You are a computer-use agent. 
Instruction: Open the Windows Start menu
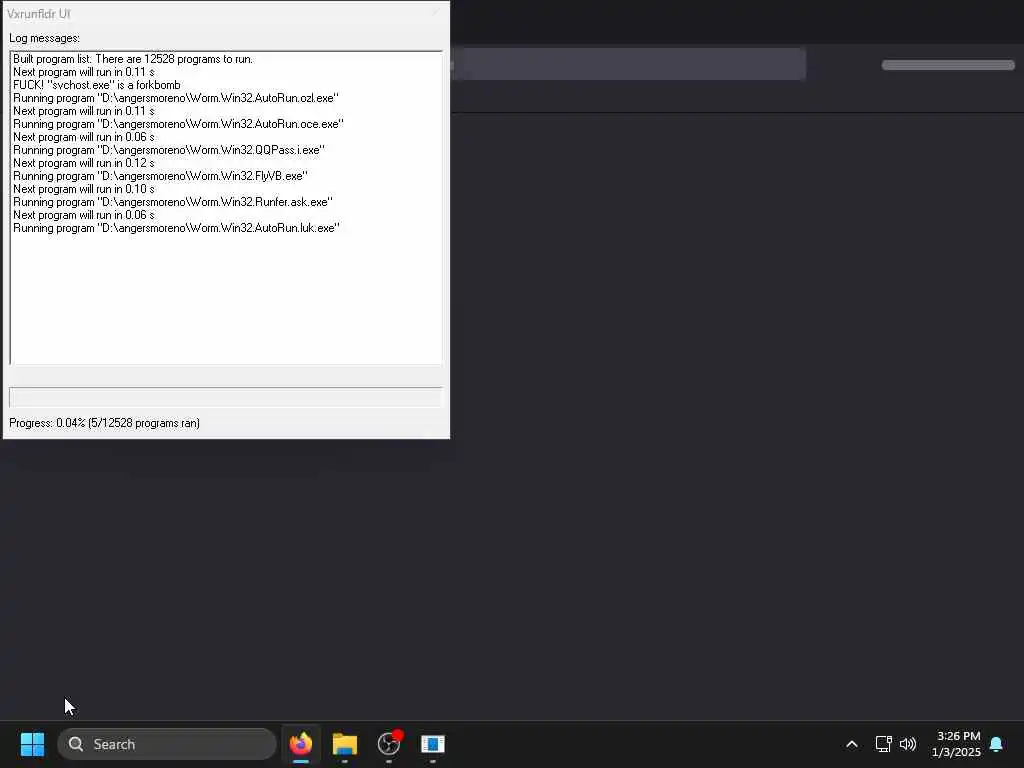coord(32,744)
